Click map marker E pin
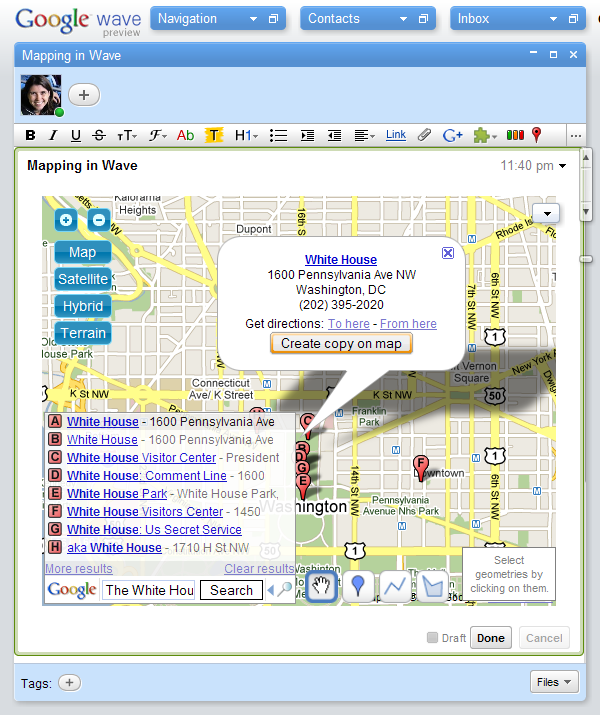600x715 pixels. coord(303,484)
